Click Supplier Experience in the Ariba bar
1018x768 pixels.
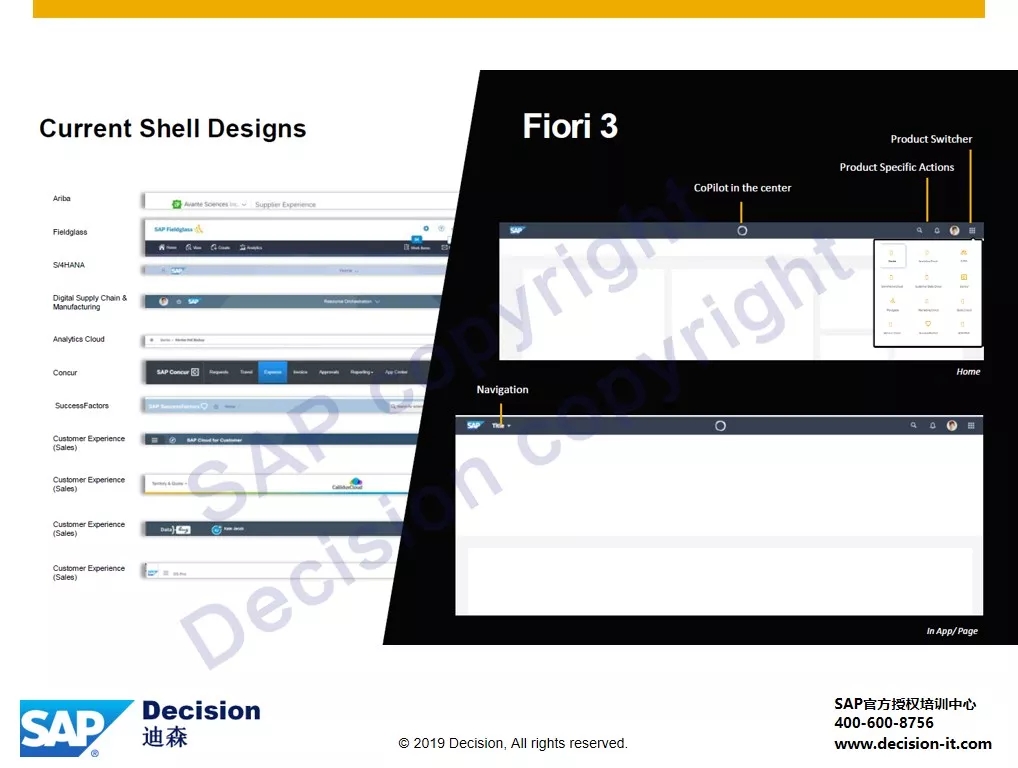(285, 204)
